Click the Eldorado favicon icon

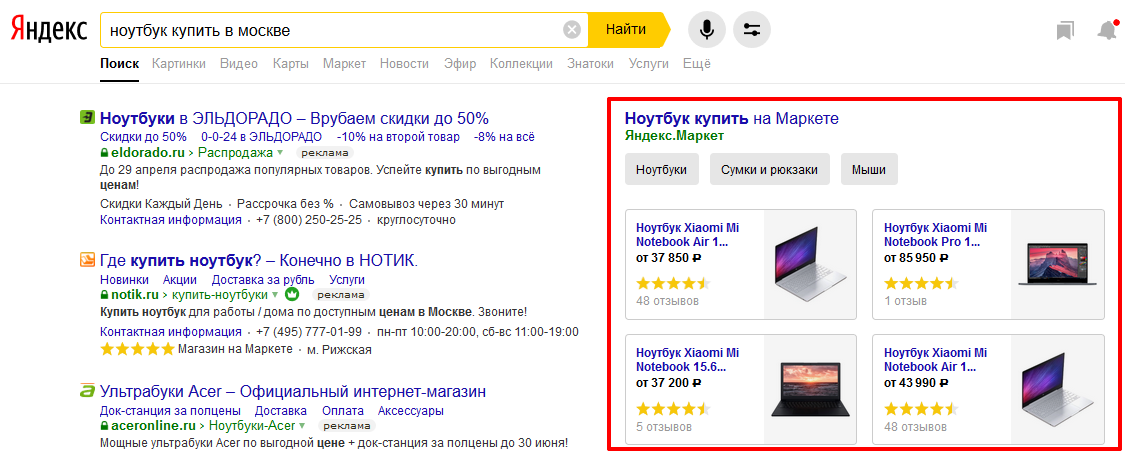click(86, 117)
